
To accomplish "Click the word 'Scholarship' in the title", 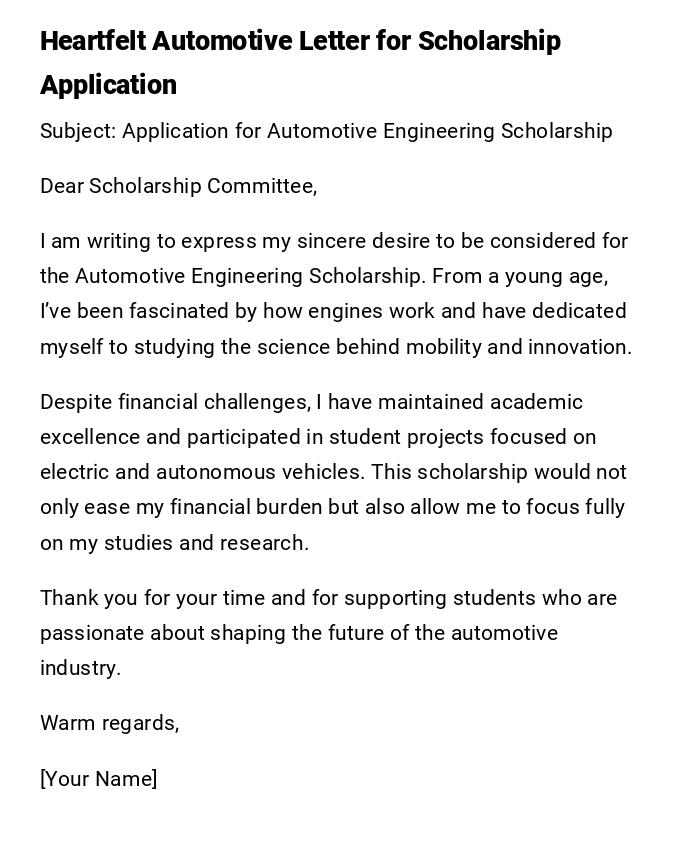I will click(489, 42).
